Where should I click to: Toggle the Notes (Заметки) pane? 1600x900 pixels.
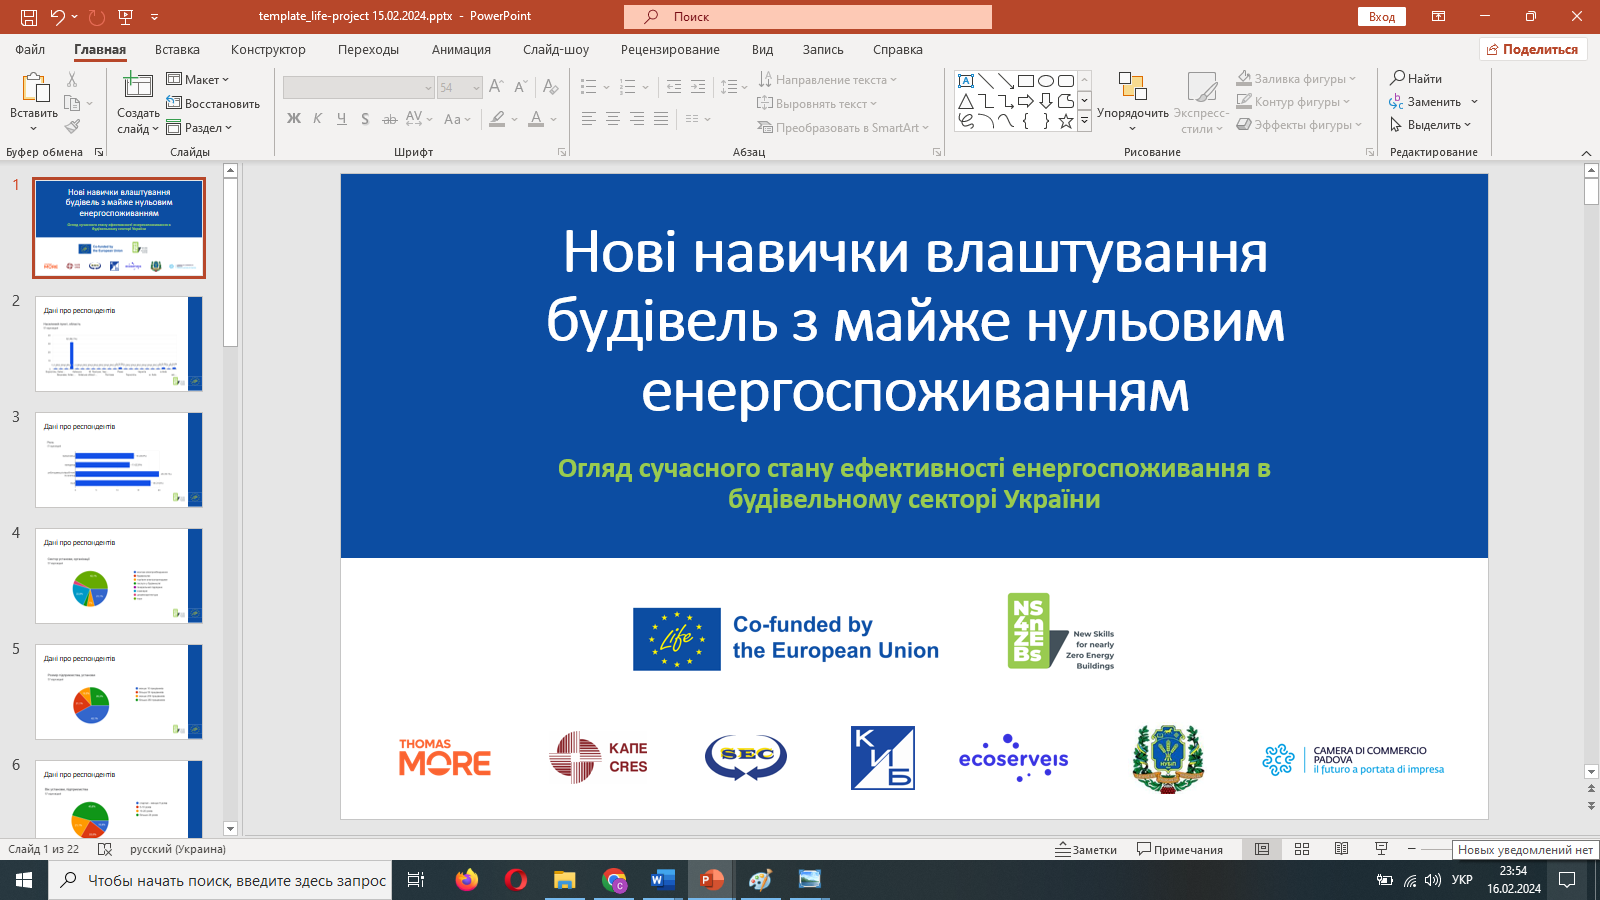[1086, 849]
